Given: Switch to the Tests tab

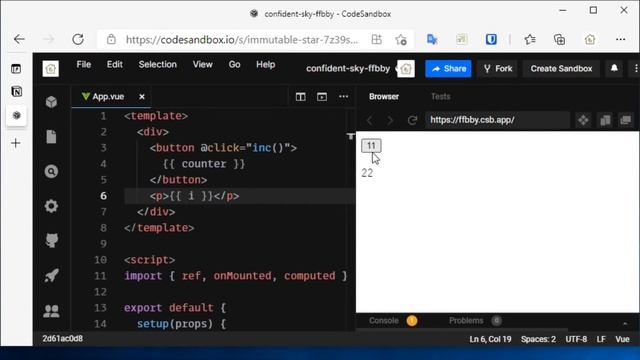Looking at the screenshot, I should pyautogui.click(x=440, y=97).
